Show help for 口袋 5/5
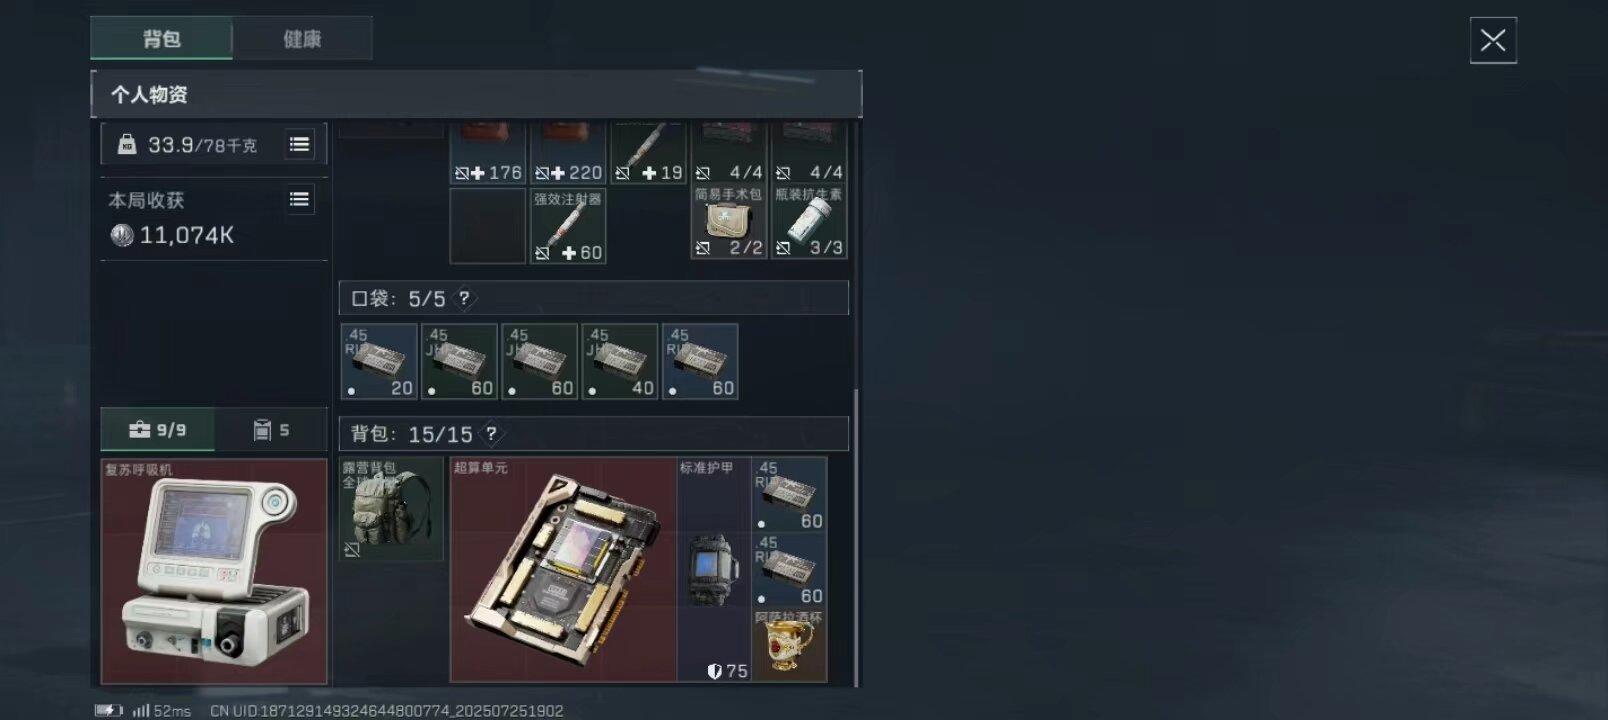This screenshot has width=1608, height=720. [464, 298]
